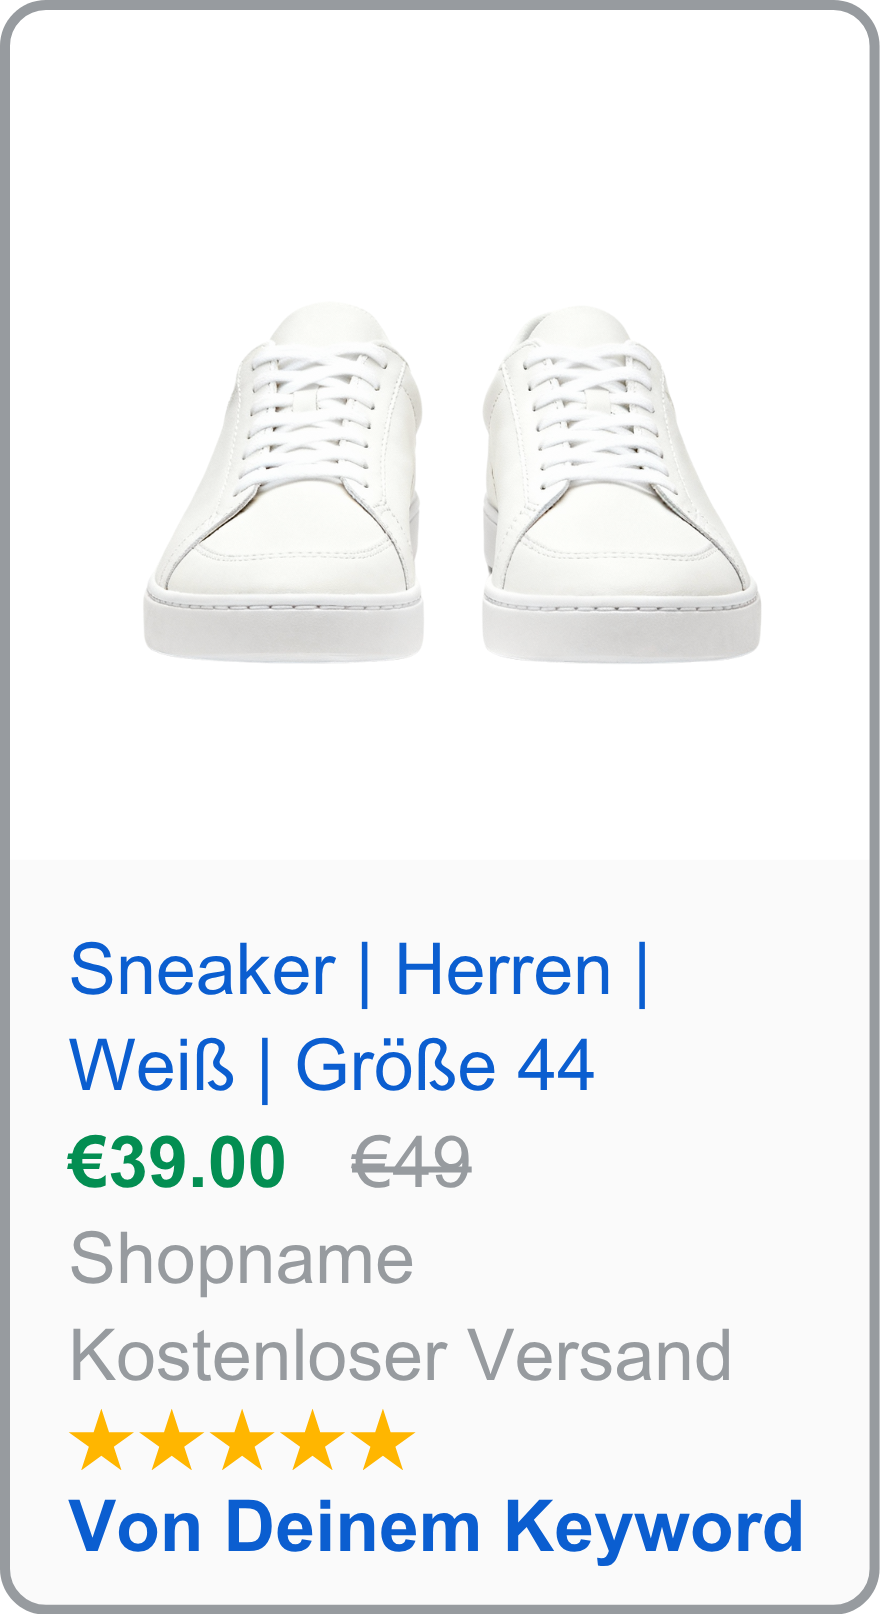Click 'Weiß' in the product title
Image resolution: width=880 pixels, height=1616 pixels.
[151, 1066]
